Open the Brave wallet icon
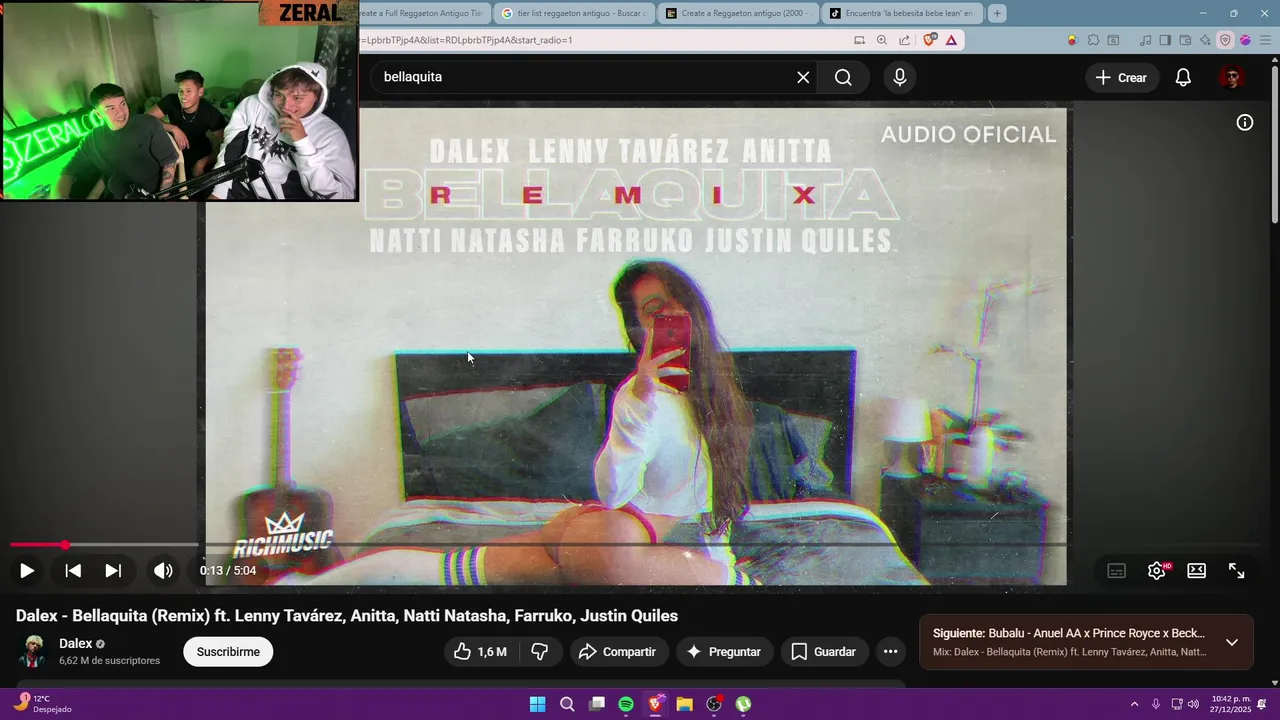This screenshot has width=1280, height=720. click(x=1186, y=40)
